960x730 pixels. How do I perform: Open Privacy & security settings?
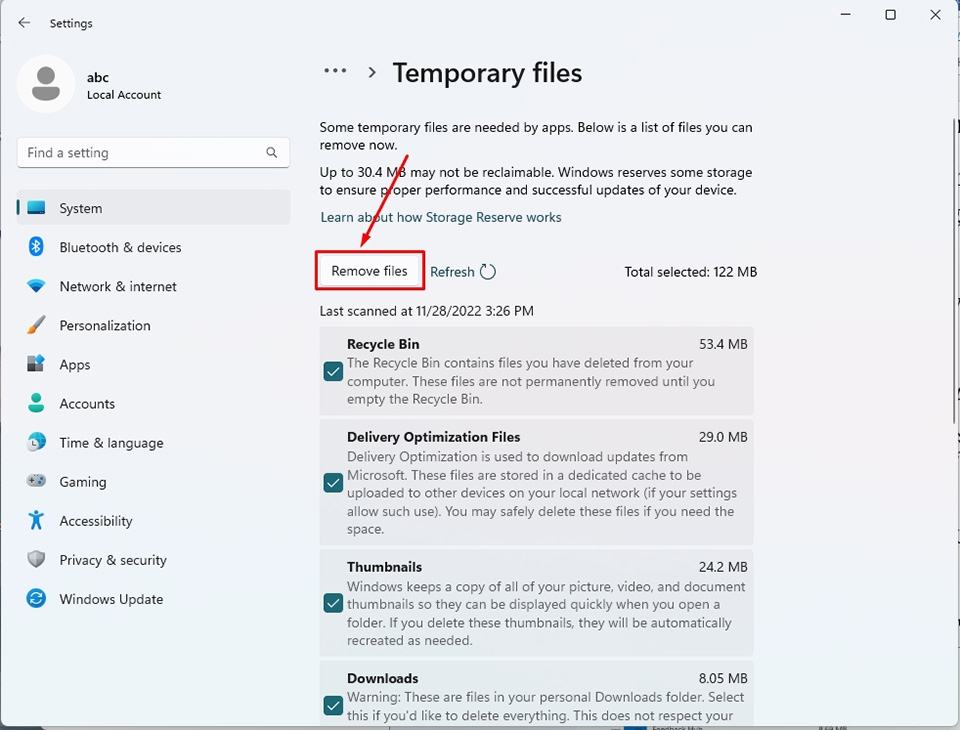[x=153, y=560]
